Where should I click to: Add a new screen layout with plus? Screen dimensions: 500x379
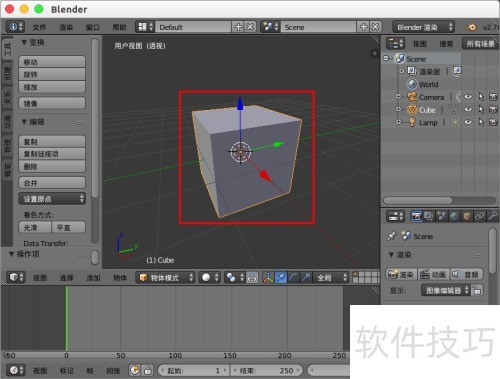[238, 27]
